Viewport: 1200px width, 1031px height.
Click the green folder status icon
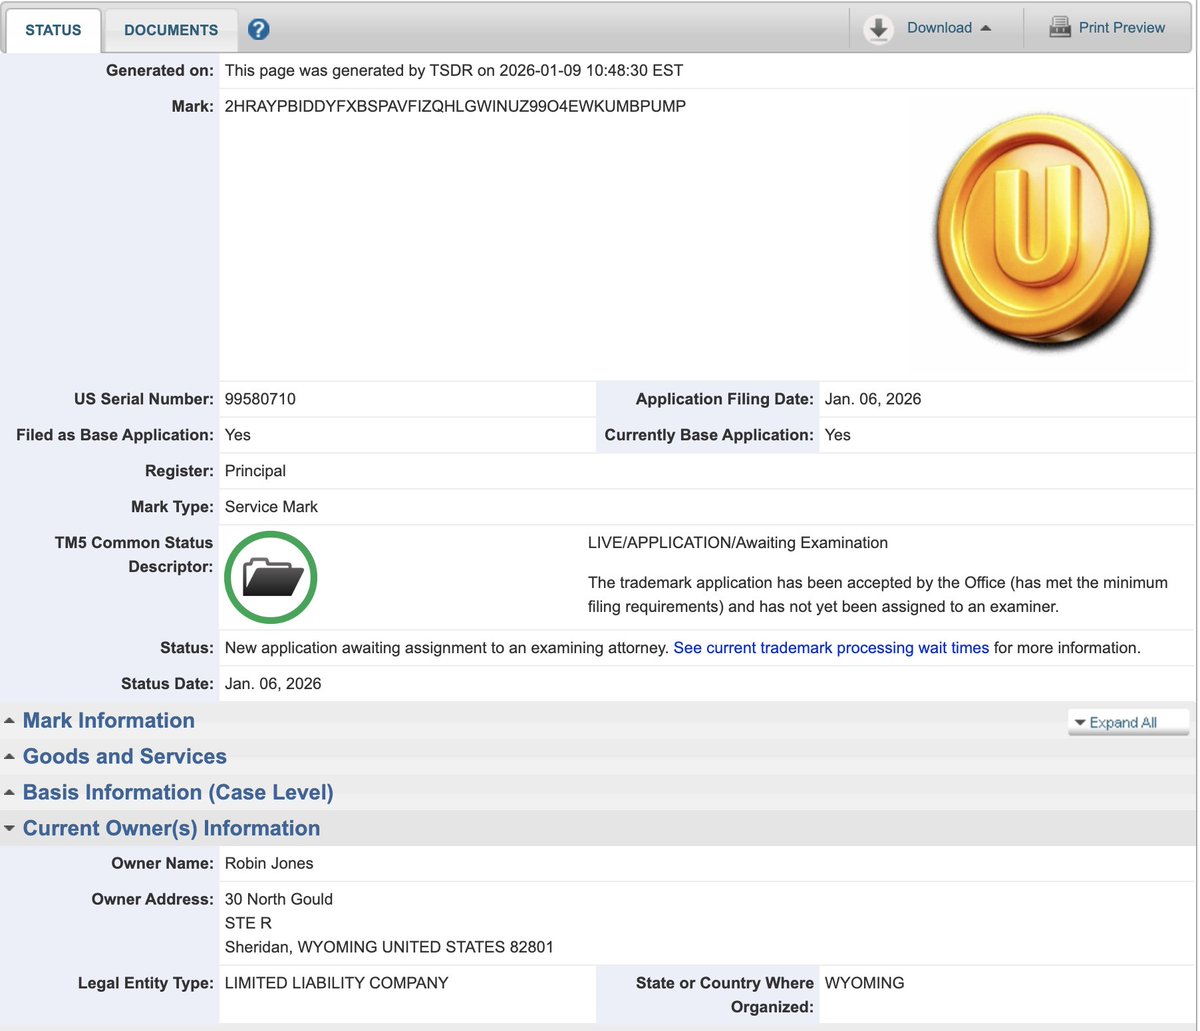coord(270,578)
